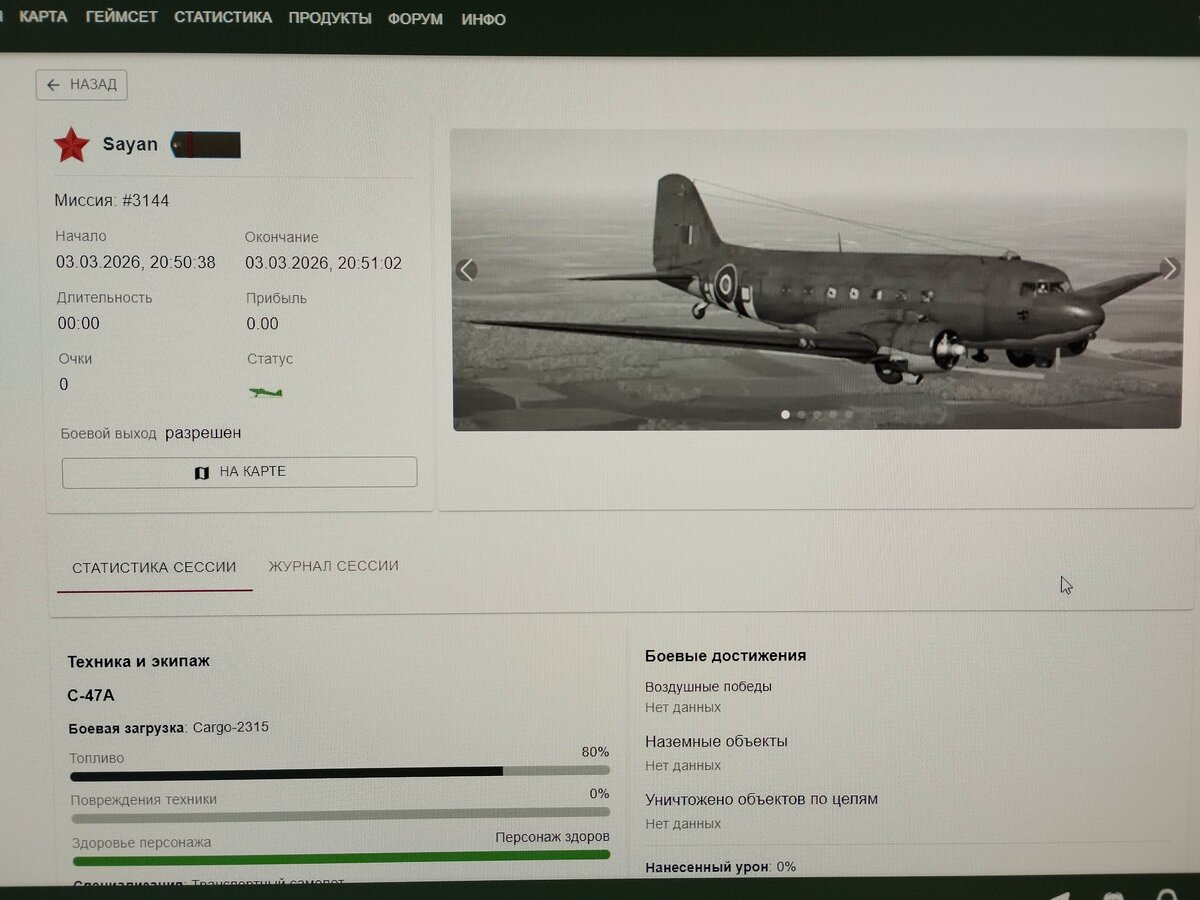Screen dimensions: 1200x900
Task: Go back using the НАЗАД button
Action: coord(82,85)
